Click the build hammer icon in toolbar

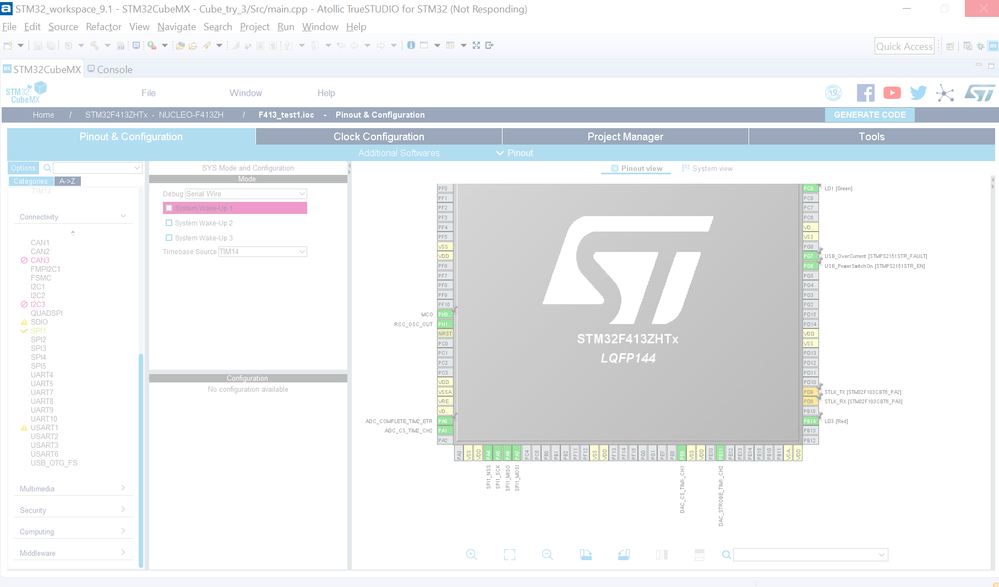pyautogui.click(x=94, y=45)
